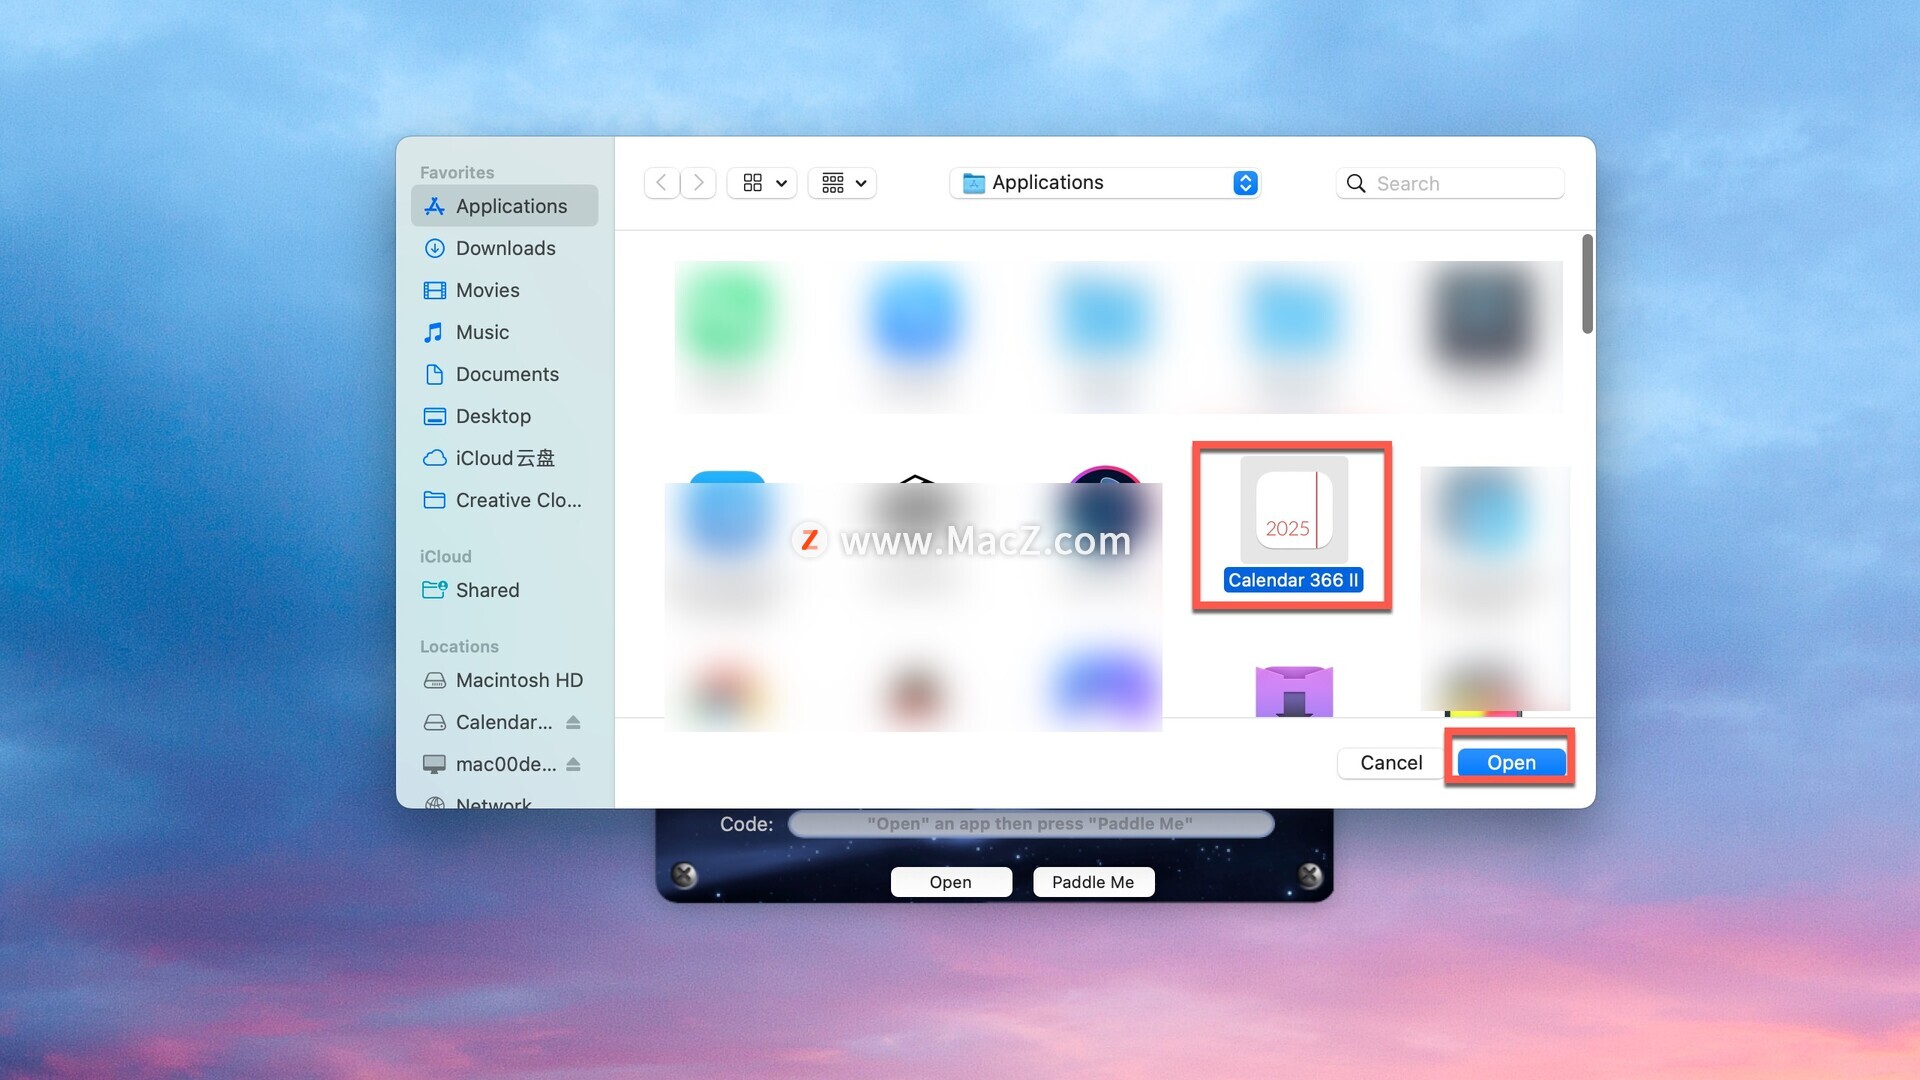Select Applications in the Favorites sidebar
The image size is (1920, 1080).
(504, 206)
